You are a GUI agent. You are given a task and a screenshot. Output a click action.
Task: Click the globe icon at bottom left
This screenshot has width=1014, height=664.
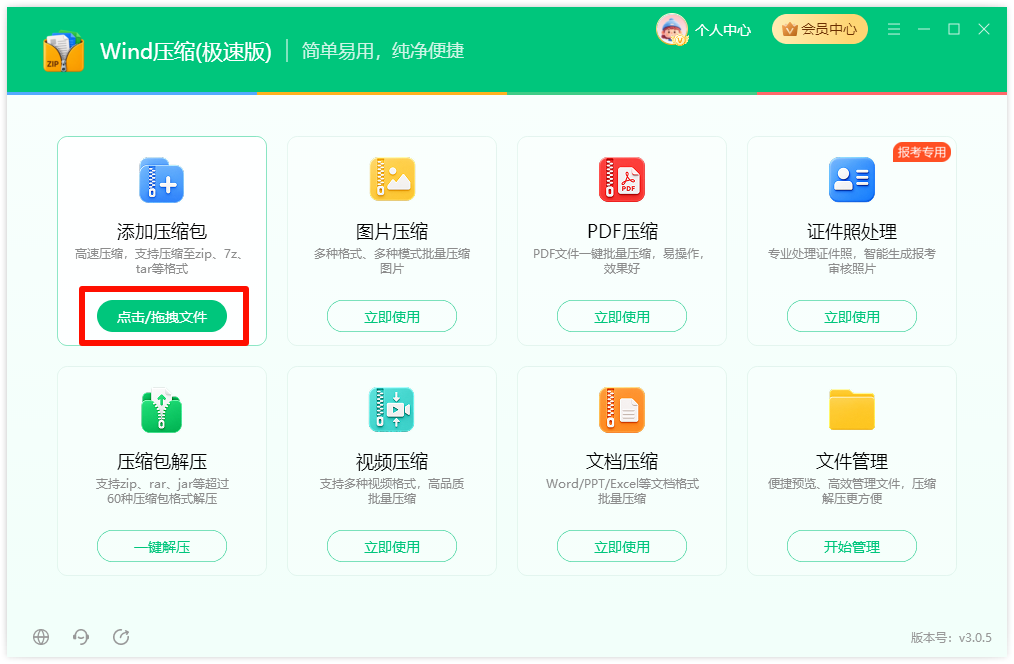tap(41, 637)
